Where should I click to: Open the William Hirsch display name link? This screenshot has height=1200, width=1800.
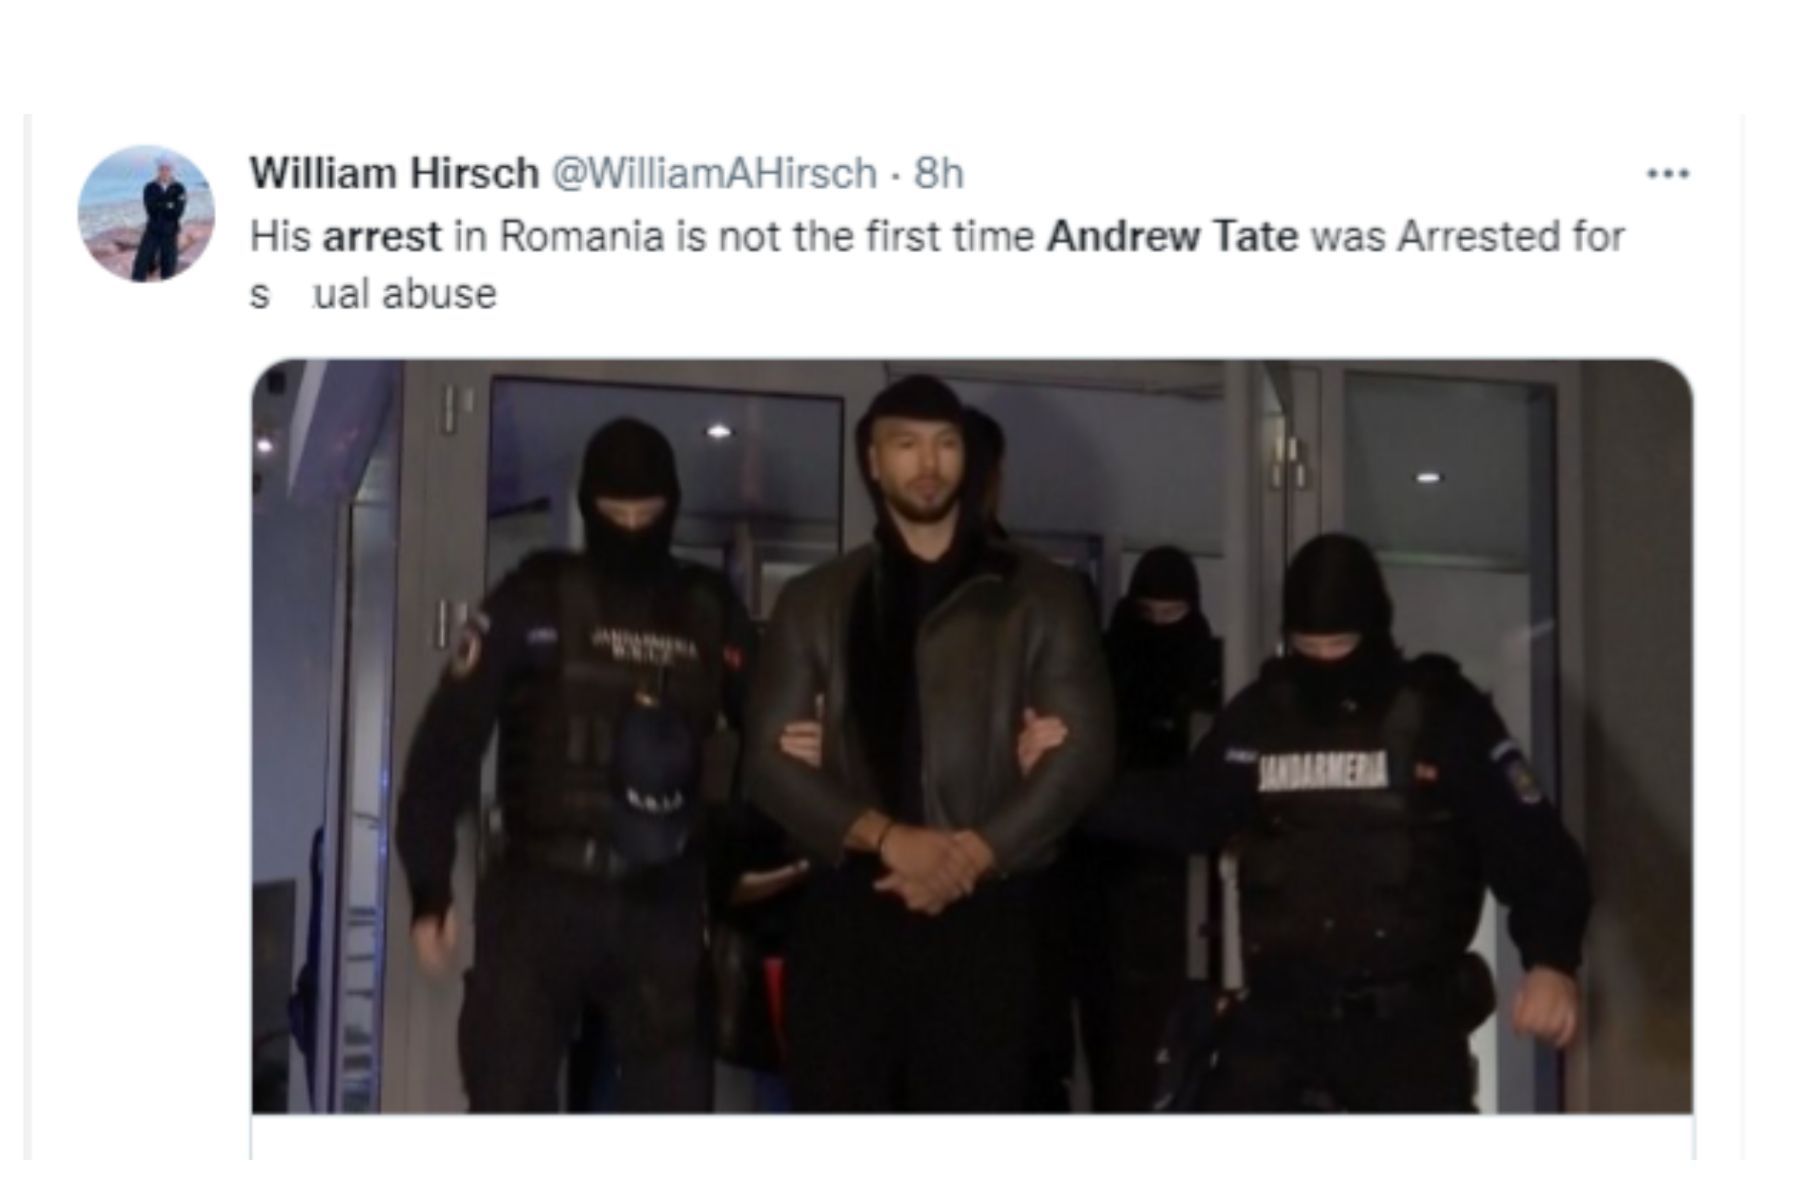click(394, 174)
